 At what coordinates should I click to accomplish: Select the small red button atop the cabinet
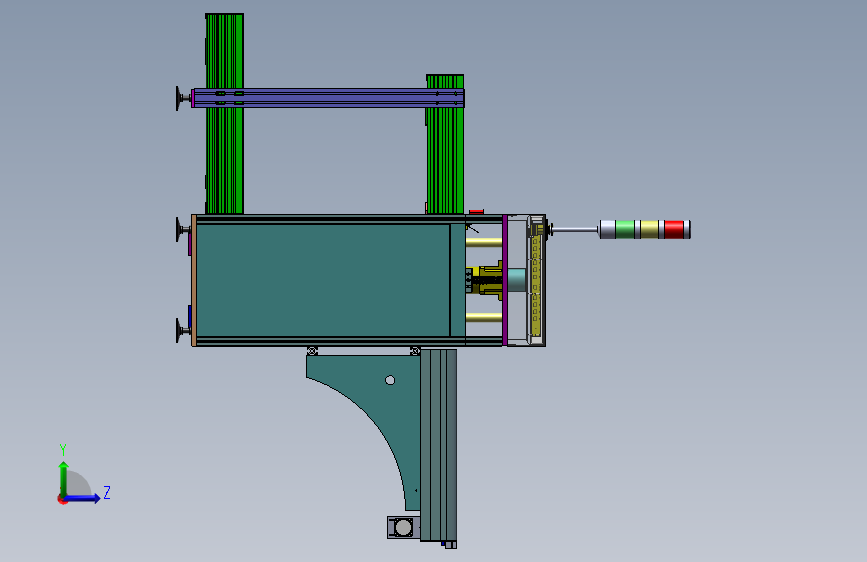click(x=476, y=211)
